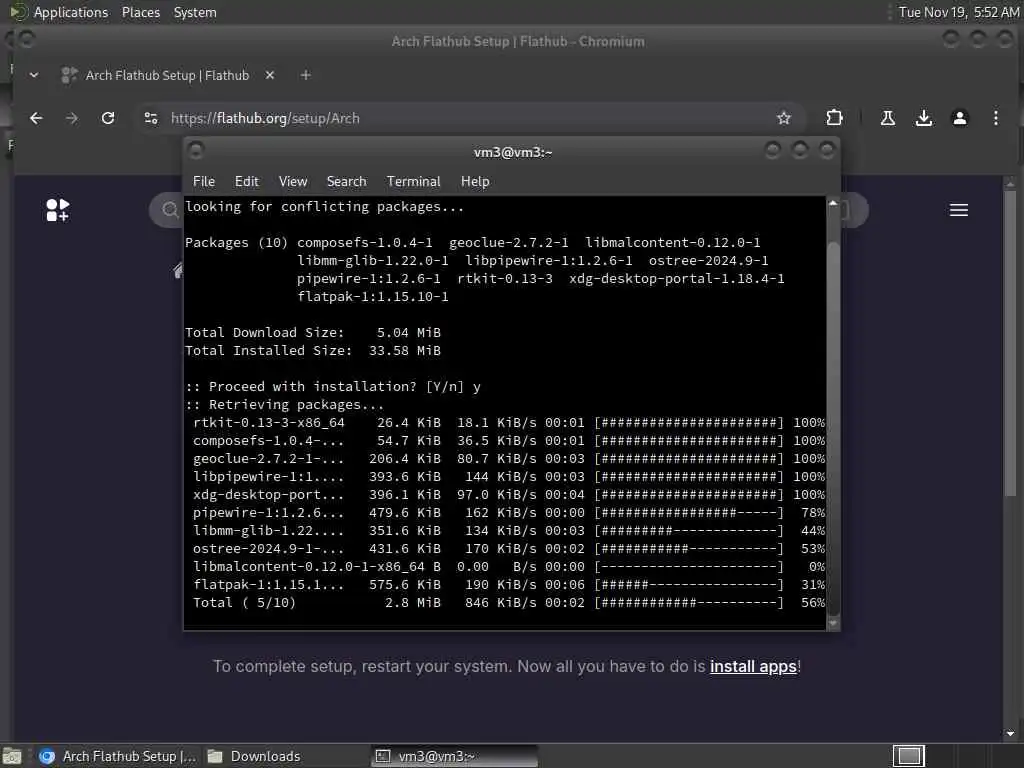Reload the Flathub page
This screenshot has width=1024, height=768.
[x=108, y=118]
